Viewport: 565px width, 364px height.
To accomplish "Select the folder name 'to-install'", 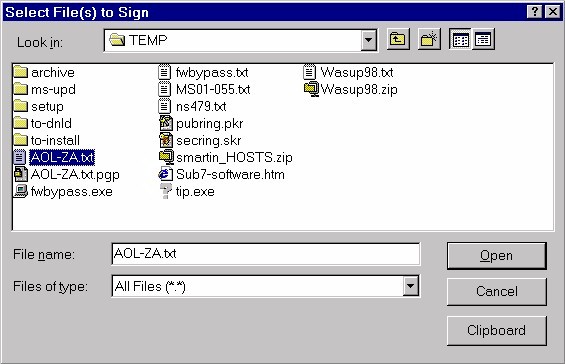I will click(x=55, y=141).
